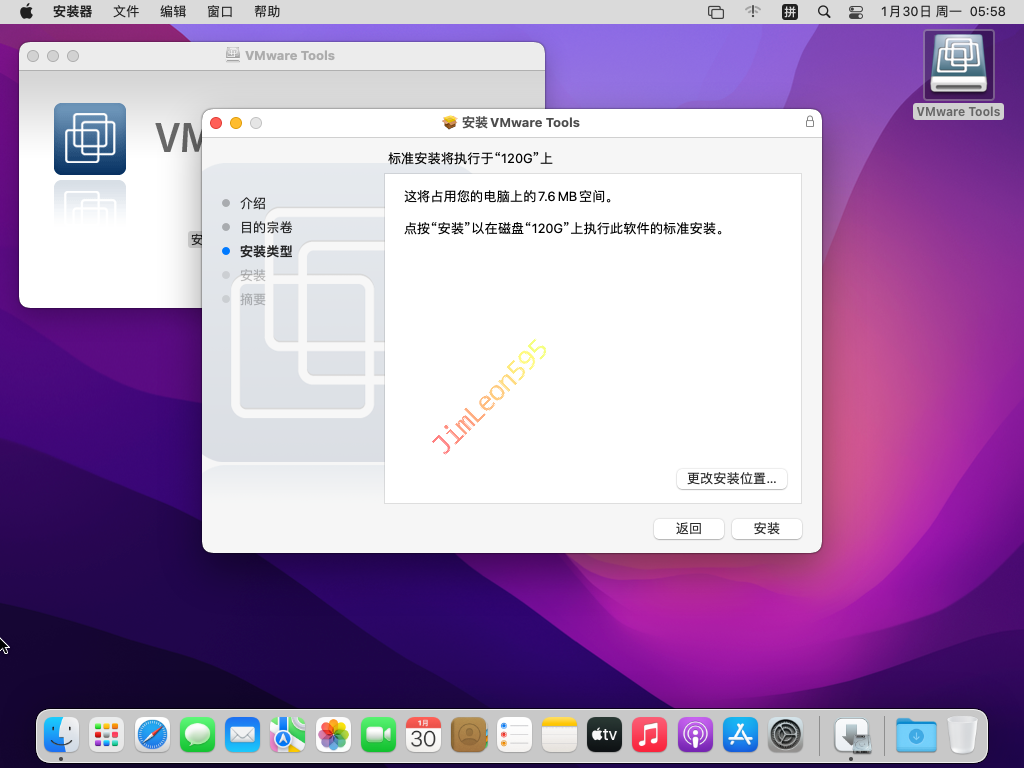This screenshot has width=1024, height=768.
Task: Open the 窗口 menu
Action: click(220, 12)
